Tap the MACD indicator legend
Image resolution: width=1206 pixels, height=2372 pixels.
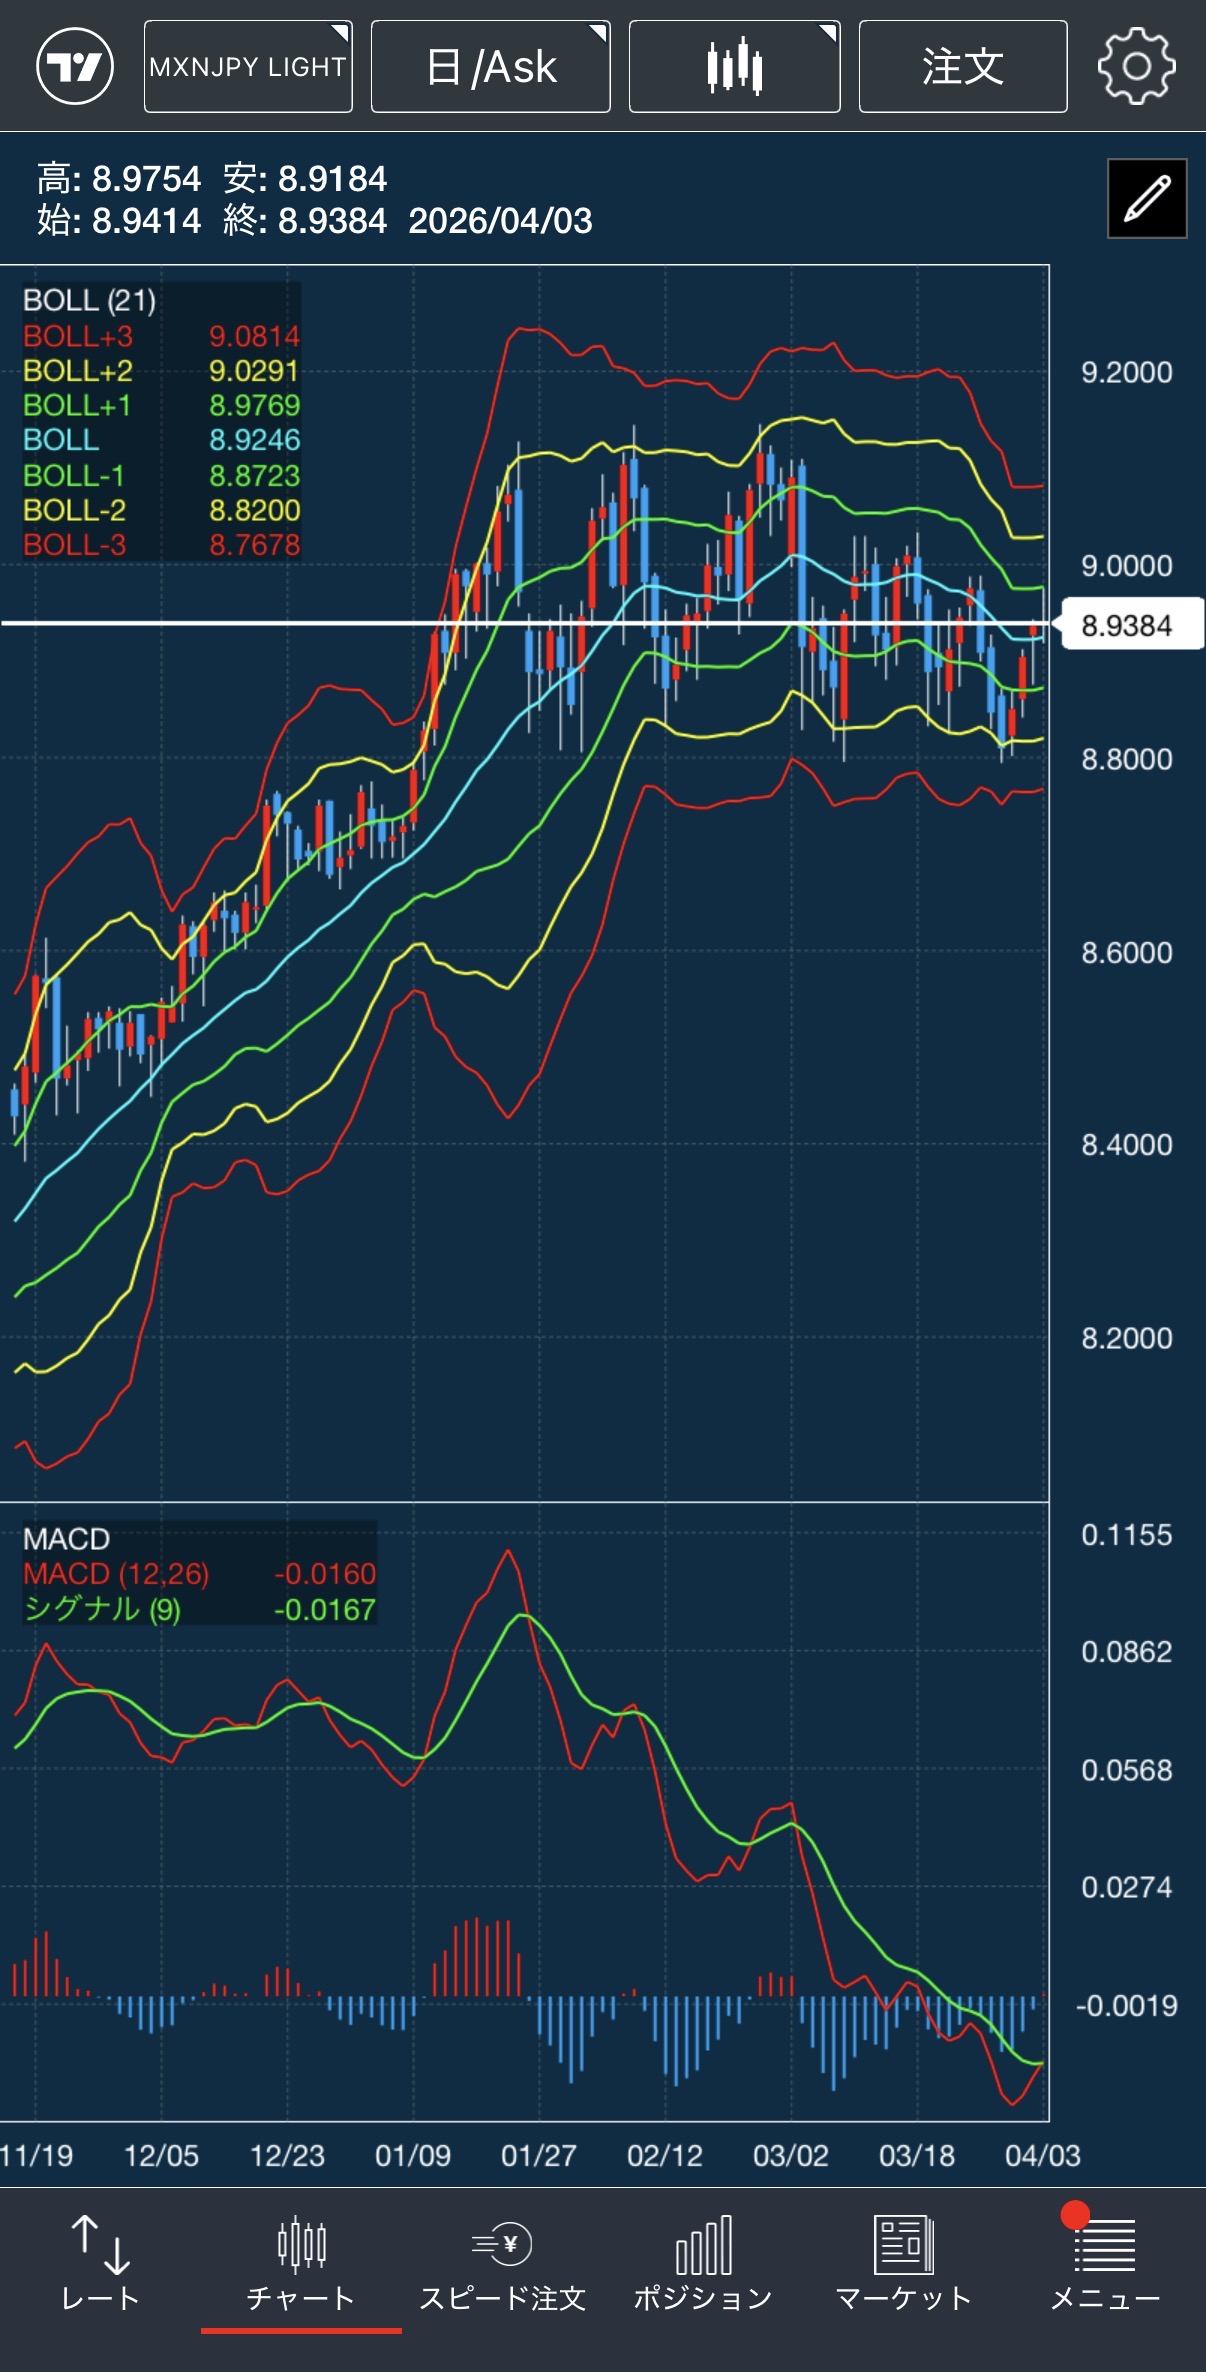(x=67, y=1538)
